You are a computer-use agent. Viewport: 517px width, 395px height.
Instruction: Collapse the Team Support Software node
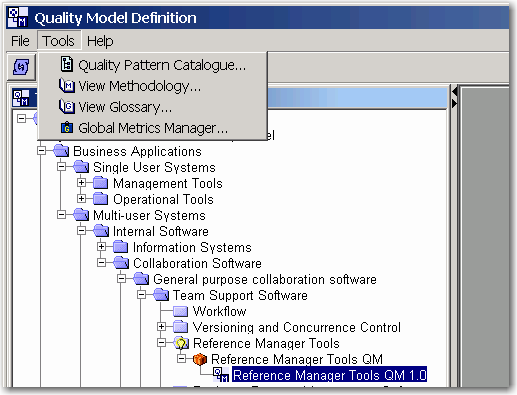pyautogui.click(x=141, y=295)
